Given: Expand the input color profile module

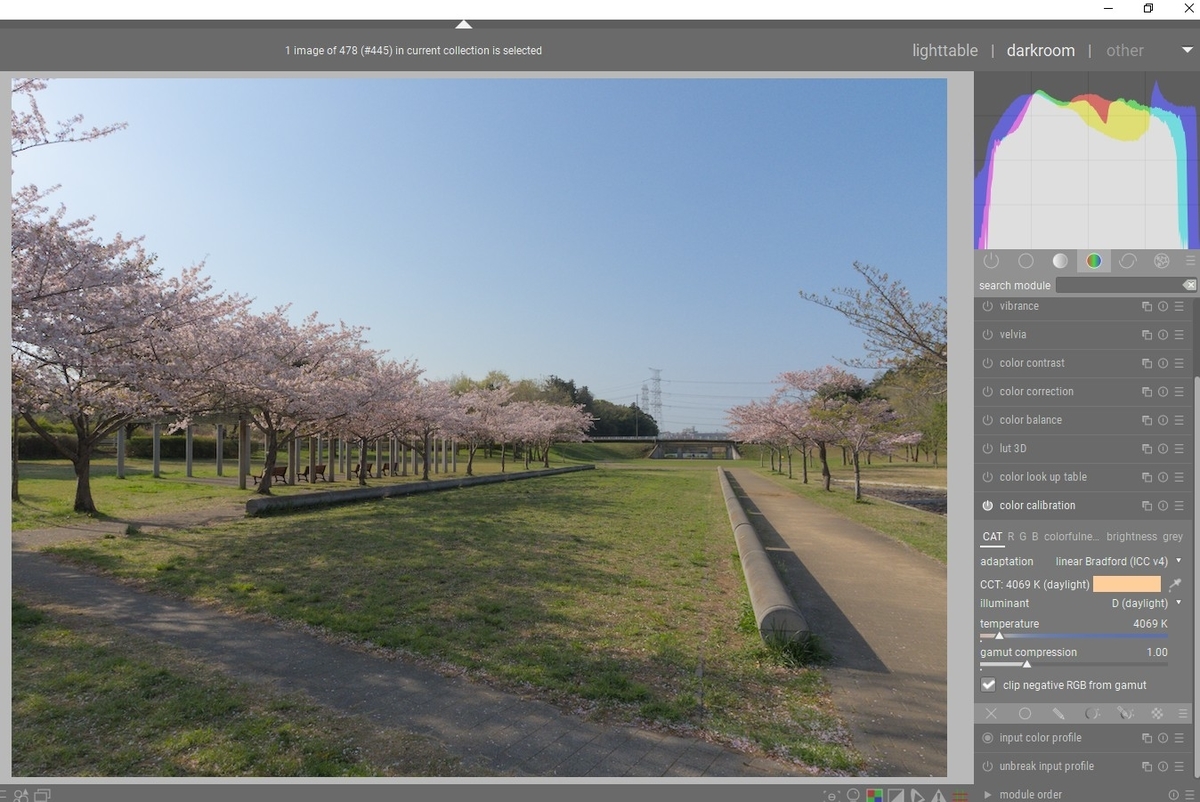Looking at the screenshot, I should (1040, 738).
